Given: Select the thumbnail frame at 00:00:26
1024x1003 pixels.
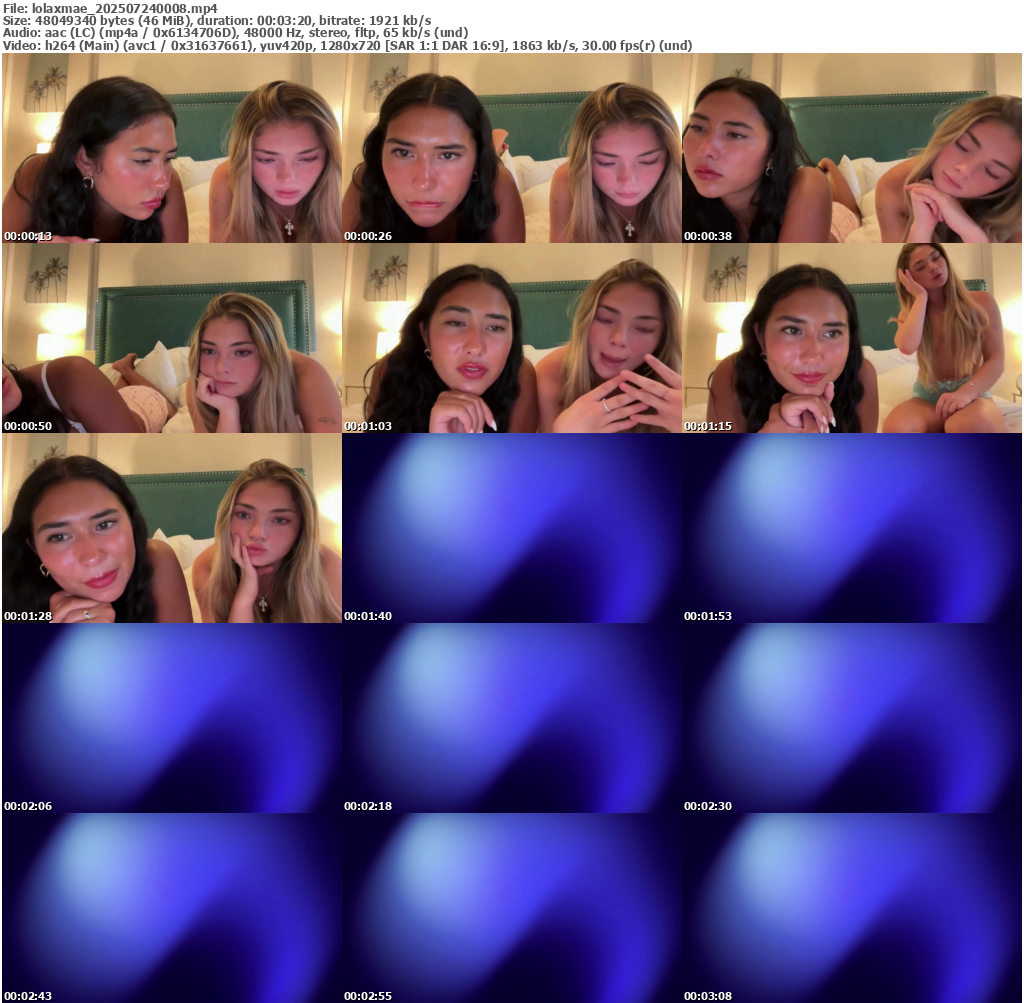Looking at the screenshot, I should click(x=512, y=148).
